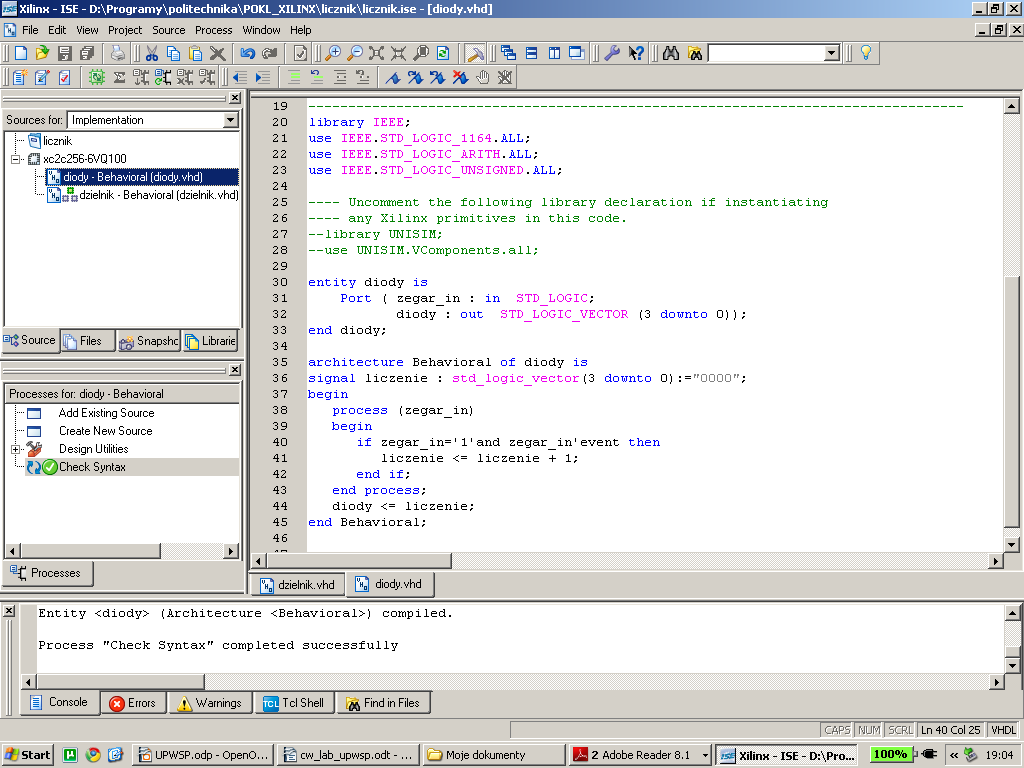Click the Sigma summary toolbar icon
The width and height of the screenshot is (1024, 768).
[119, 77]
